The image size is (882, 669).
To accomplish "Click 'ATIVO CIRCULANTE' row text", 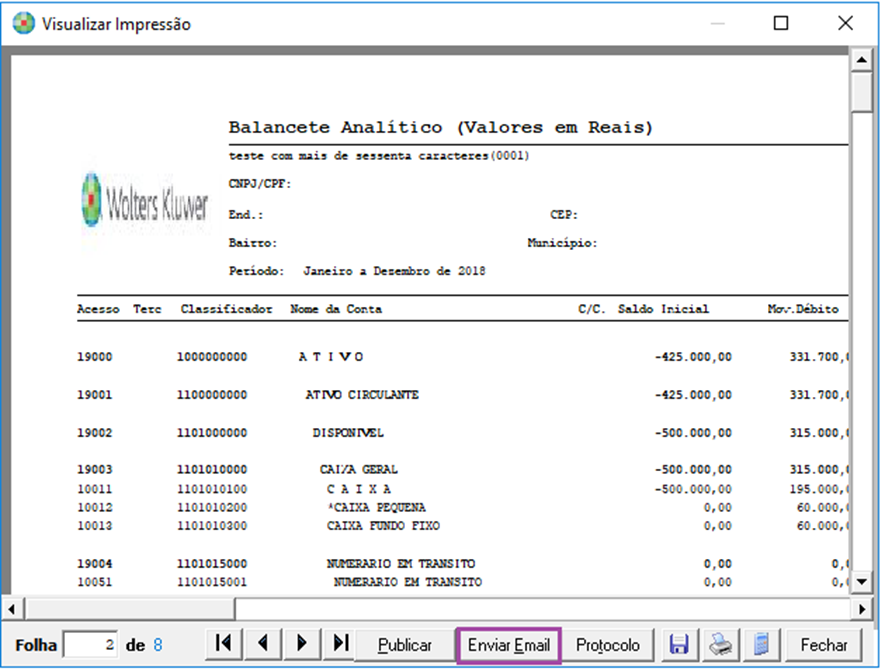I will (362, 395).
